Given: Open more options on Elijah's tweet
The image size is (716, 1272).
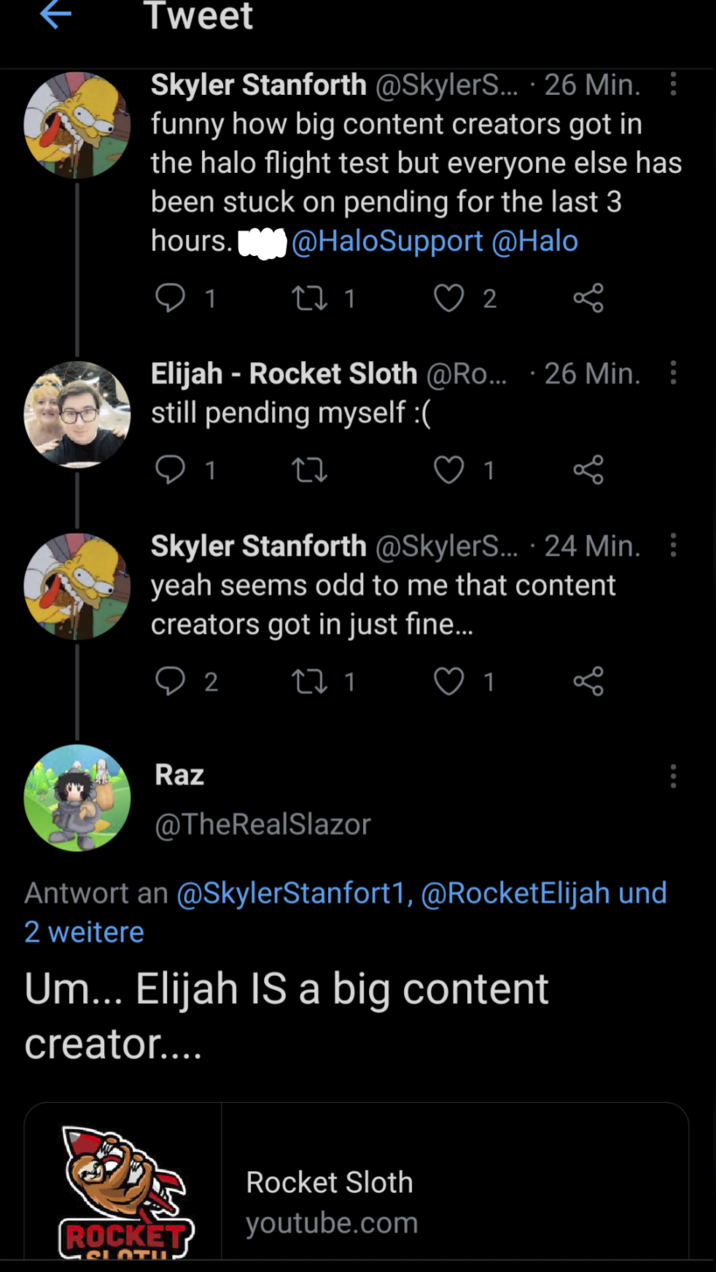Looking at the screenshot, I should pyautogui.click(x=673, y=373).
